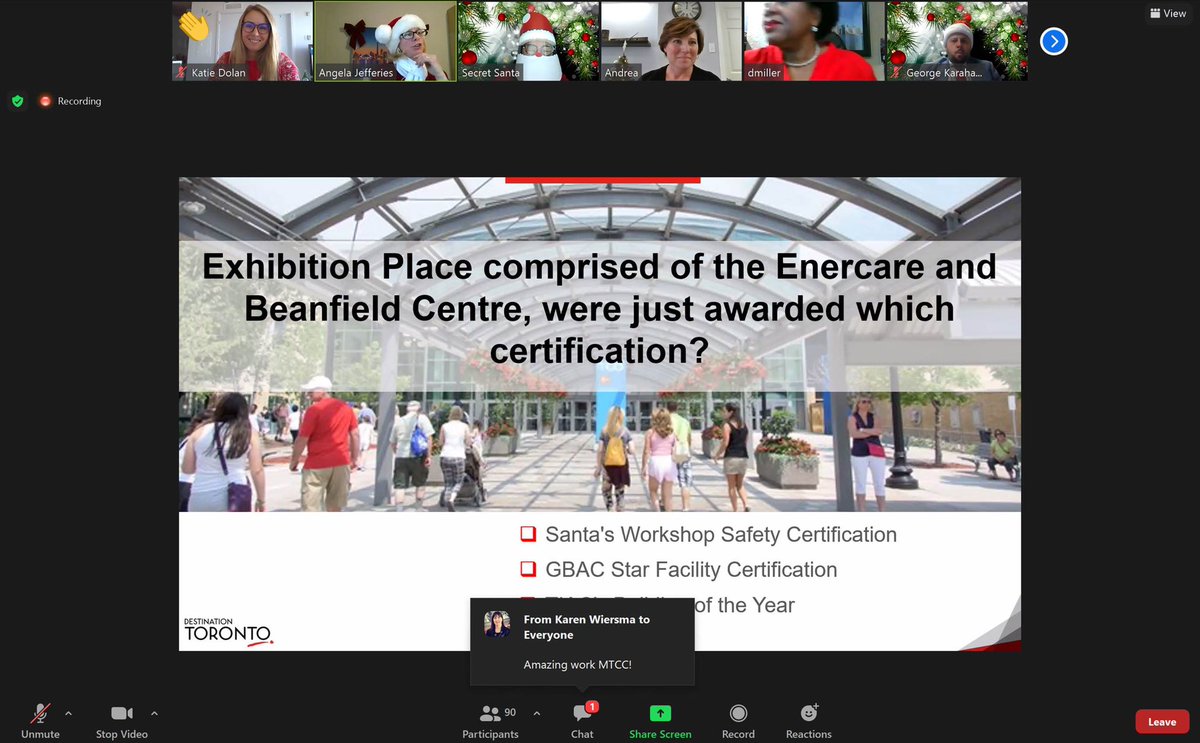Open the chat notification from Karen Wiersma
Viewport: 1200px width, 743px height.
click(x=583, y=642)
